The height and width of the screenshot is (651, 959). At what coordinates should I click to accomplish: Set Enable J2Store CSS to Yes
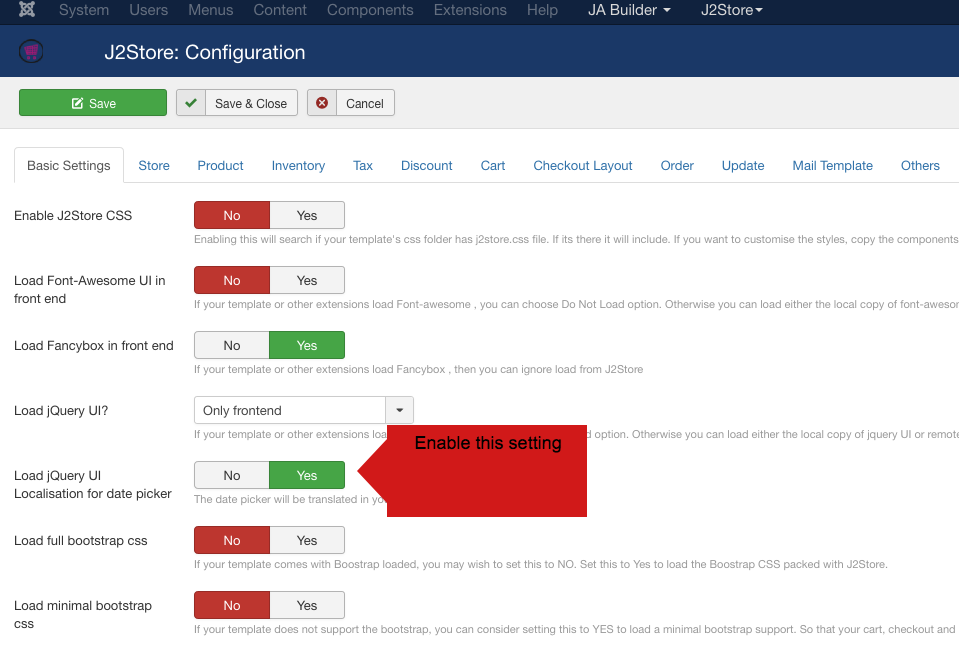click(x=307, y=215)
